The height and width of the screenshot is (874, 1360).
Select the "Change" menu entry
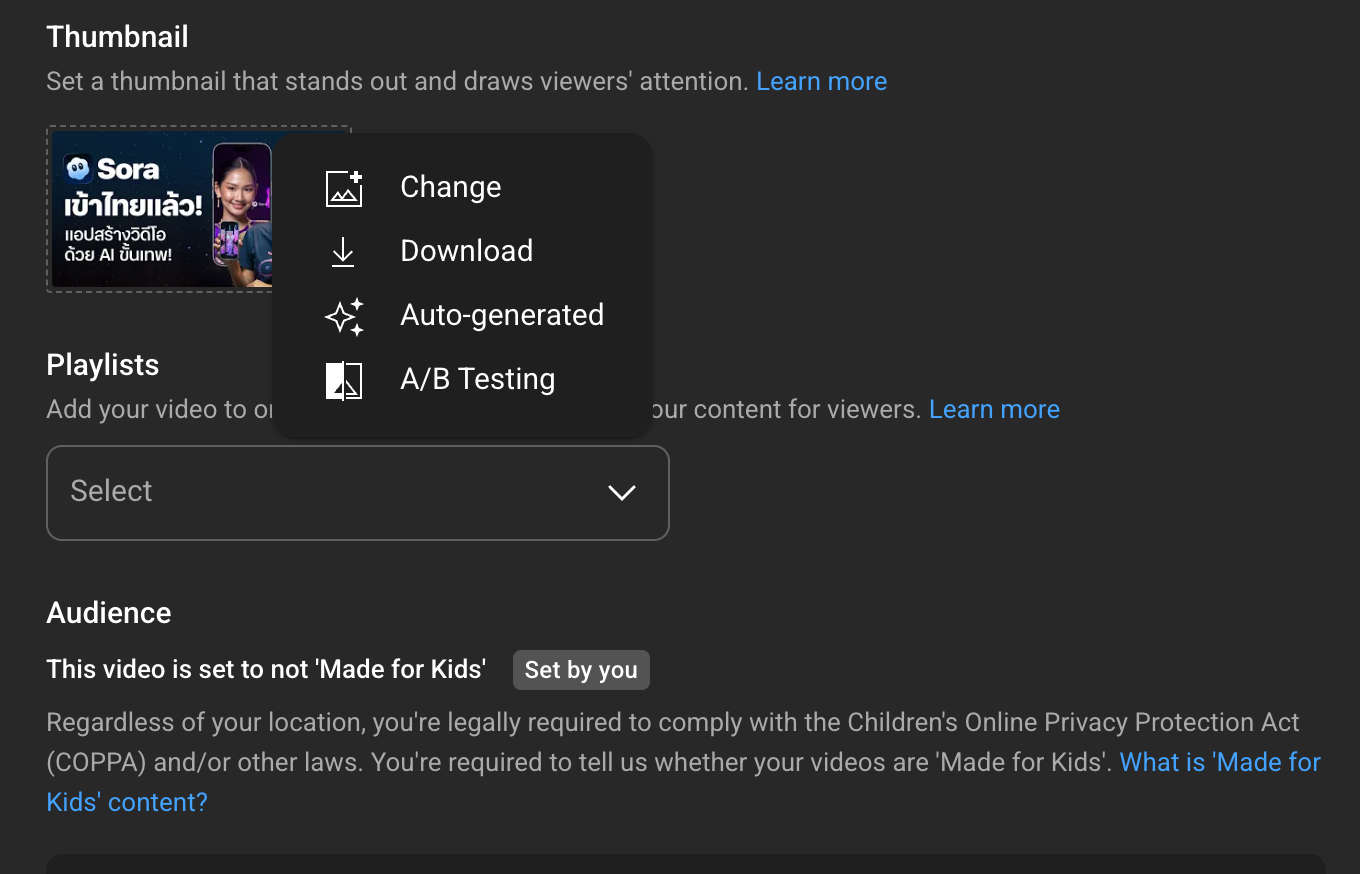450,188
